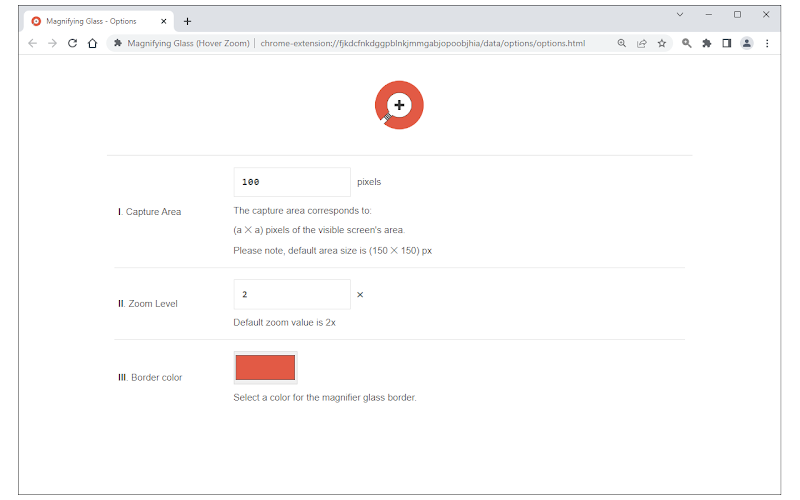Share this page icon
Image resolution: width=800 pixels, height=500 pixels.
click(642, 43)
